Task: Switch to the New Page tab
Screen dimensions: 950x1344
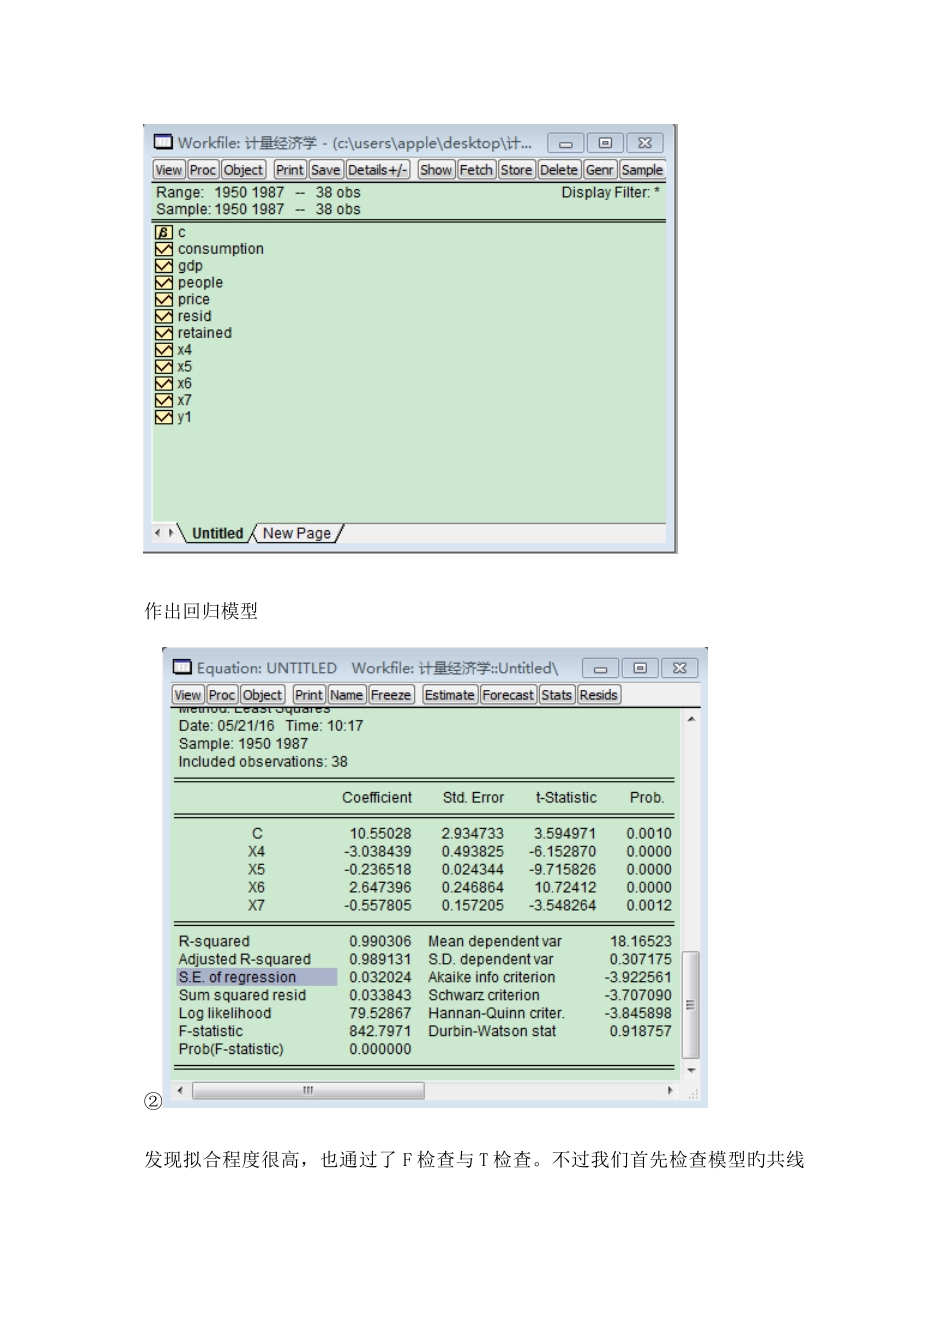Action: (296, 533)
